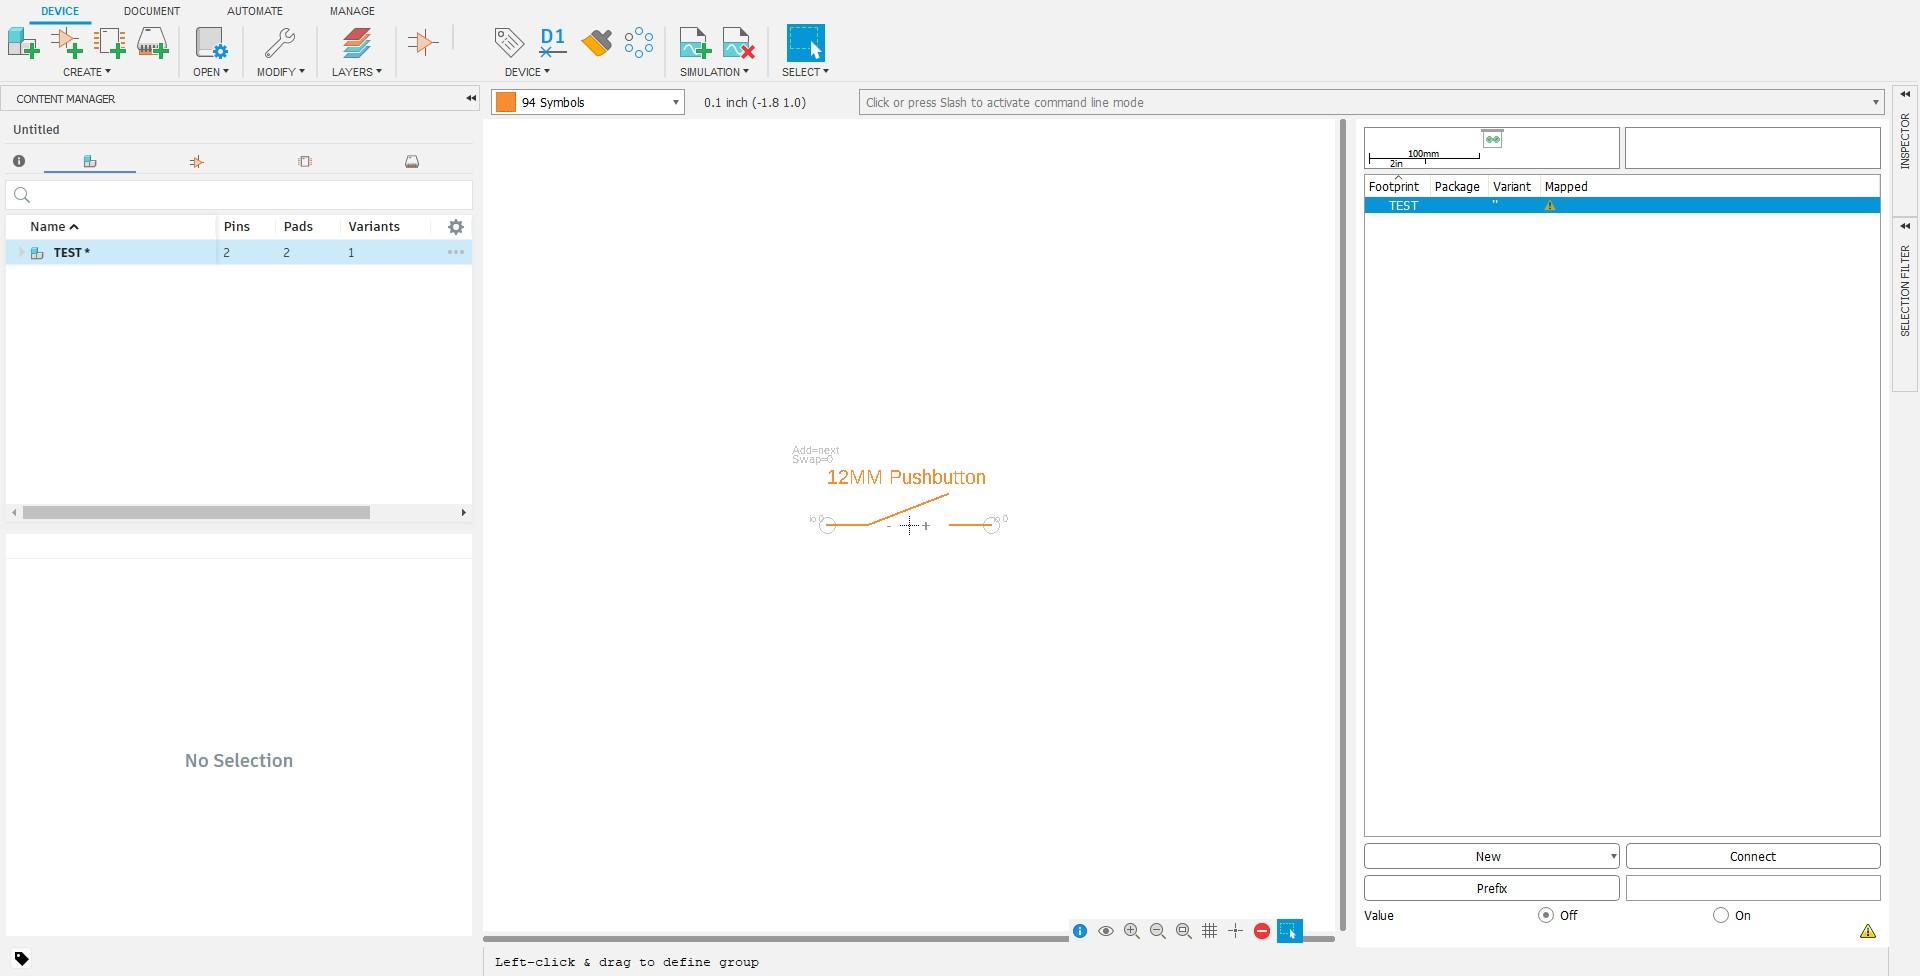
Task: Click the D1 prefix device icon
Action: [552, 42]
